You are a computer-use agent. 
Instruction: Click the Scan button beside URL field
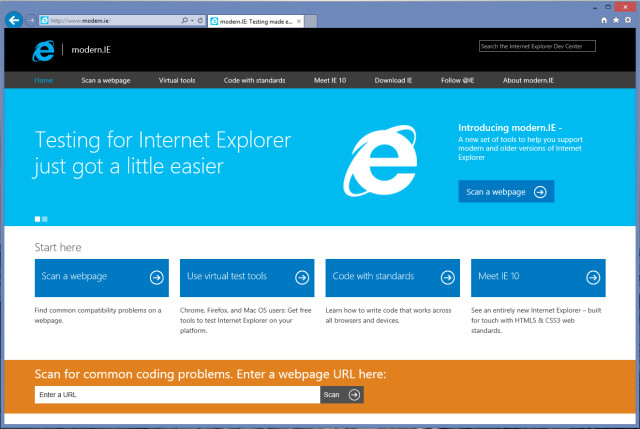coord(342,395)
